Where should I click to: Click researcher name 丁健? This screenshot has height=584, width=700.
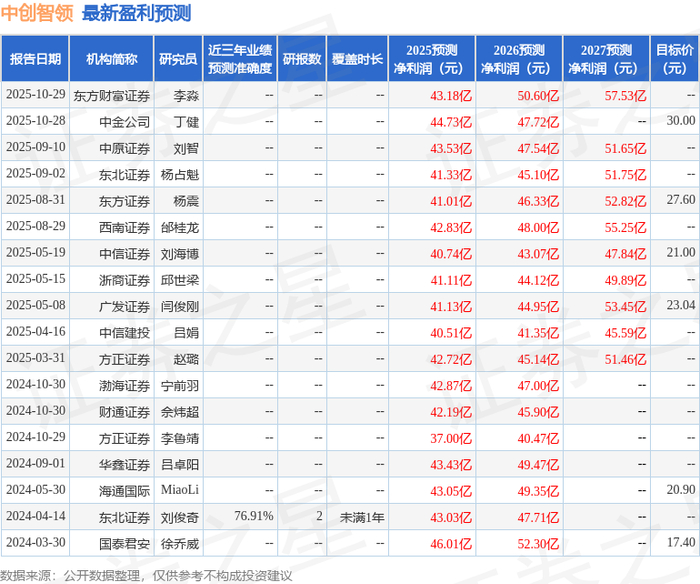186,122
